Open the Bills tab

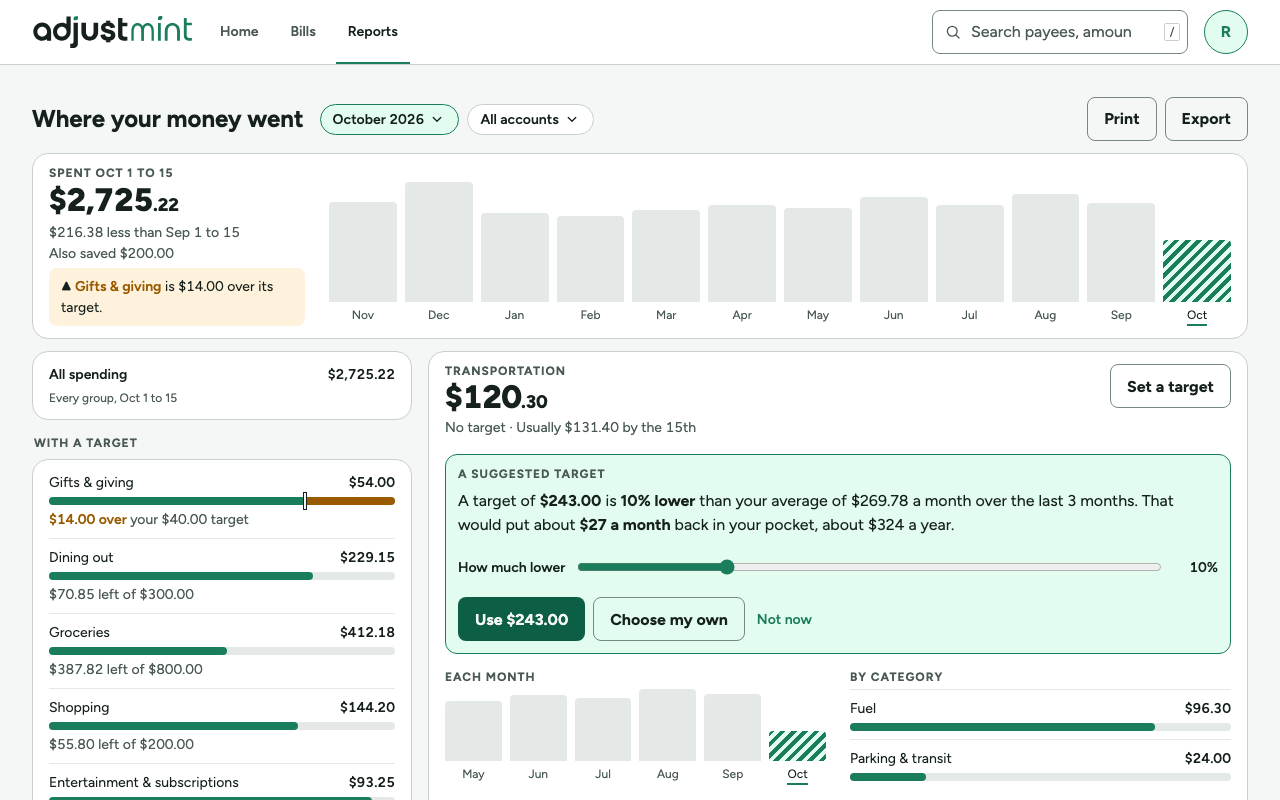coord(303,32)
